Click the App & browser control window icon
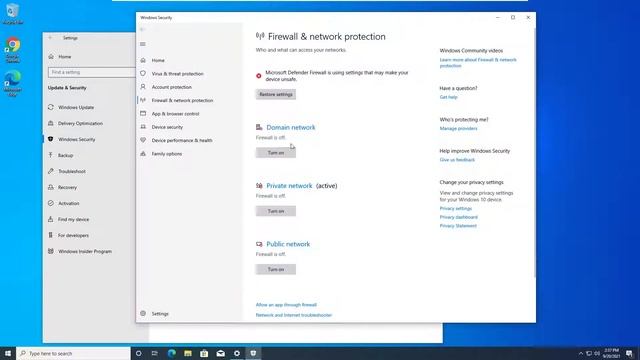640x360 pixels. (x=143, y=113)
